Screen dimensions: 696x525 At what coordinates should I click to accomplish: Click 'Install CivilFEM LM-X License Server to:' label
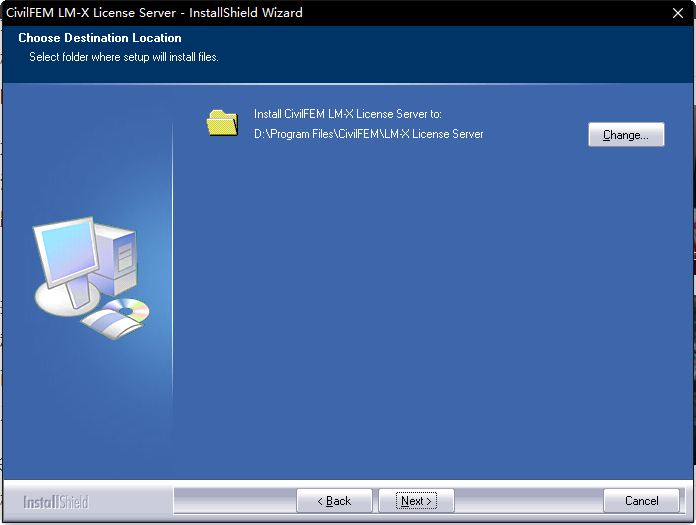tap(348, 114)
